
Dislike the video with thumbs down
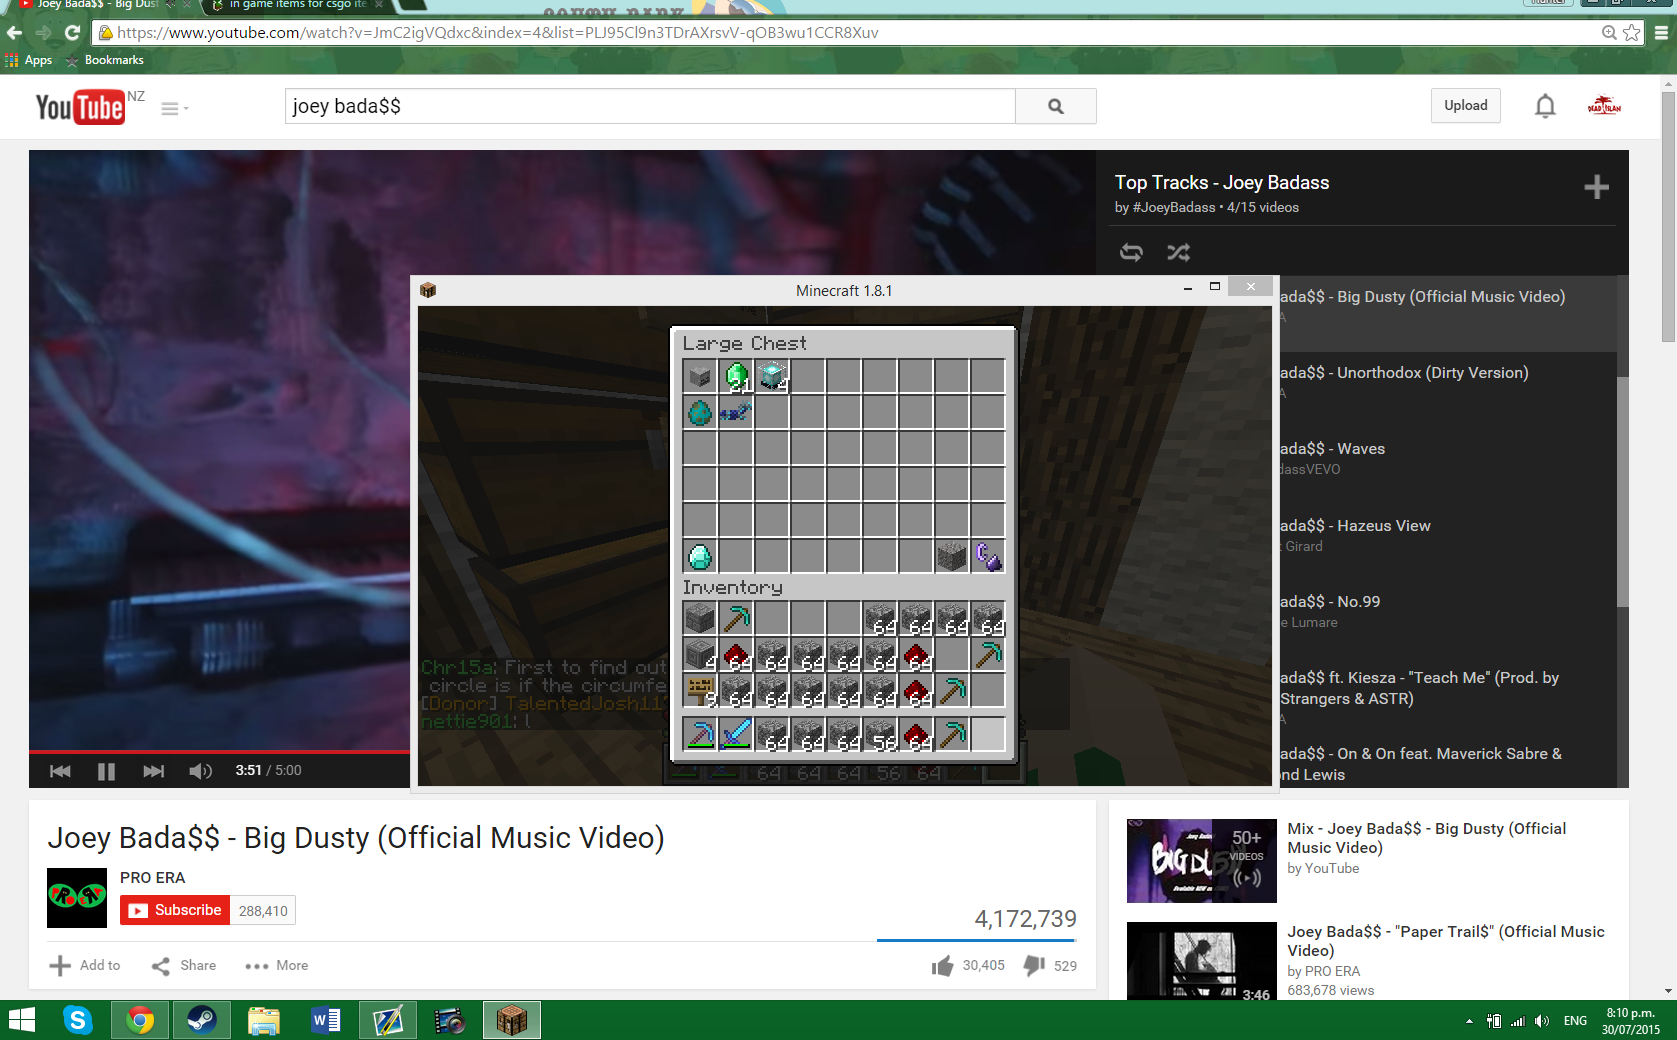[x=1034, y=965]
